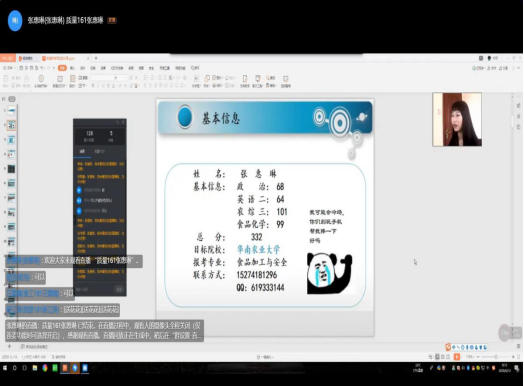Switch to Normal view in status bar
The width and height of the screenshot is (524, 386).
(x=437, y=357)
